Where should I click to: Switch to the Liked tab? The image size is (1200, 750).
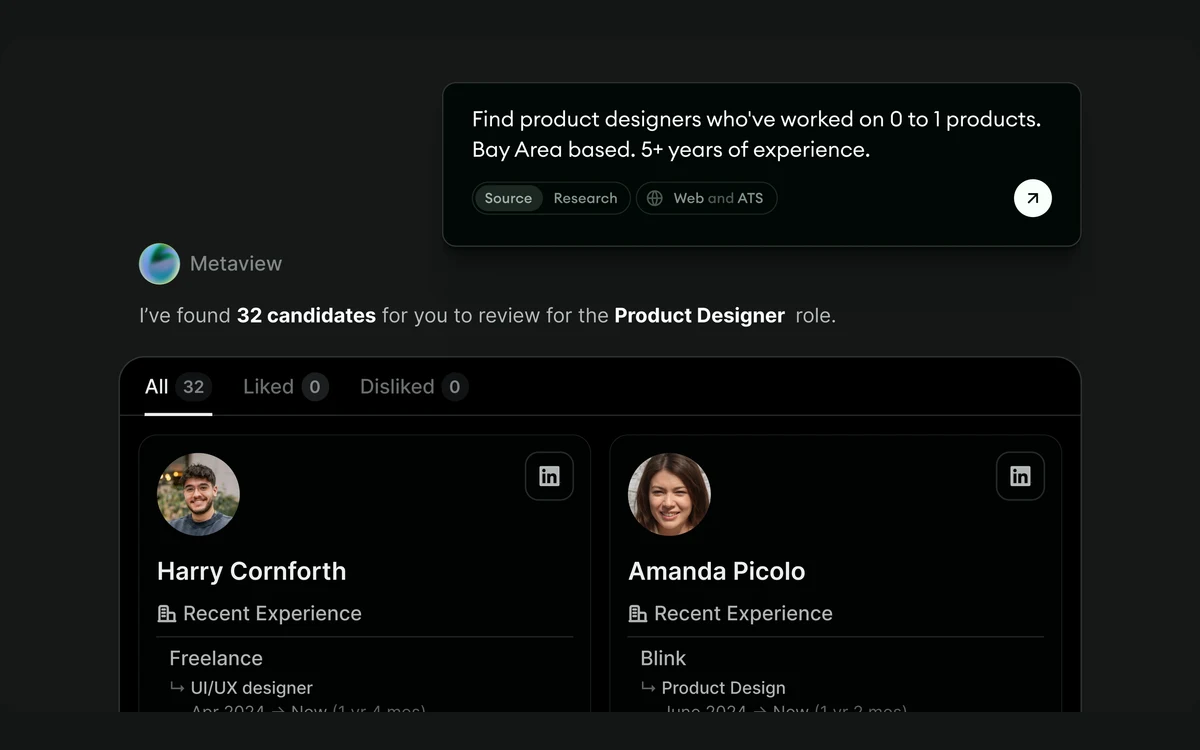[285, 387]
